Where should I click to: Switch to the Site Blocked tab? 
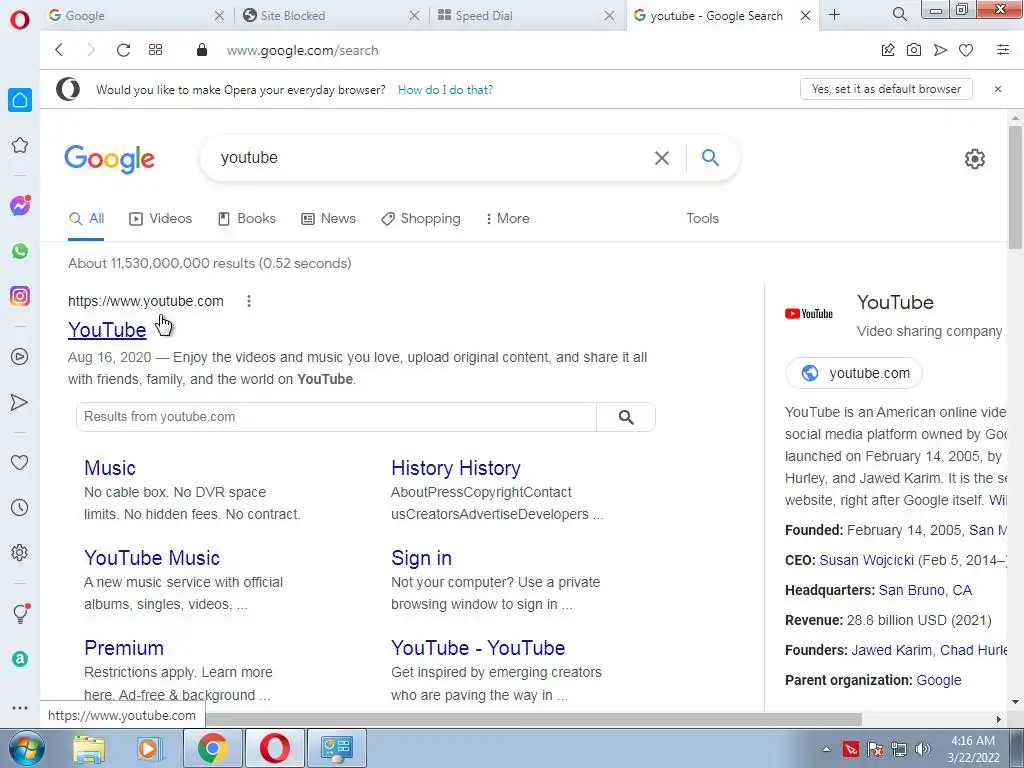[332, 15]
